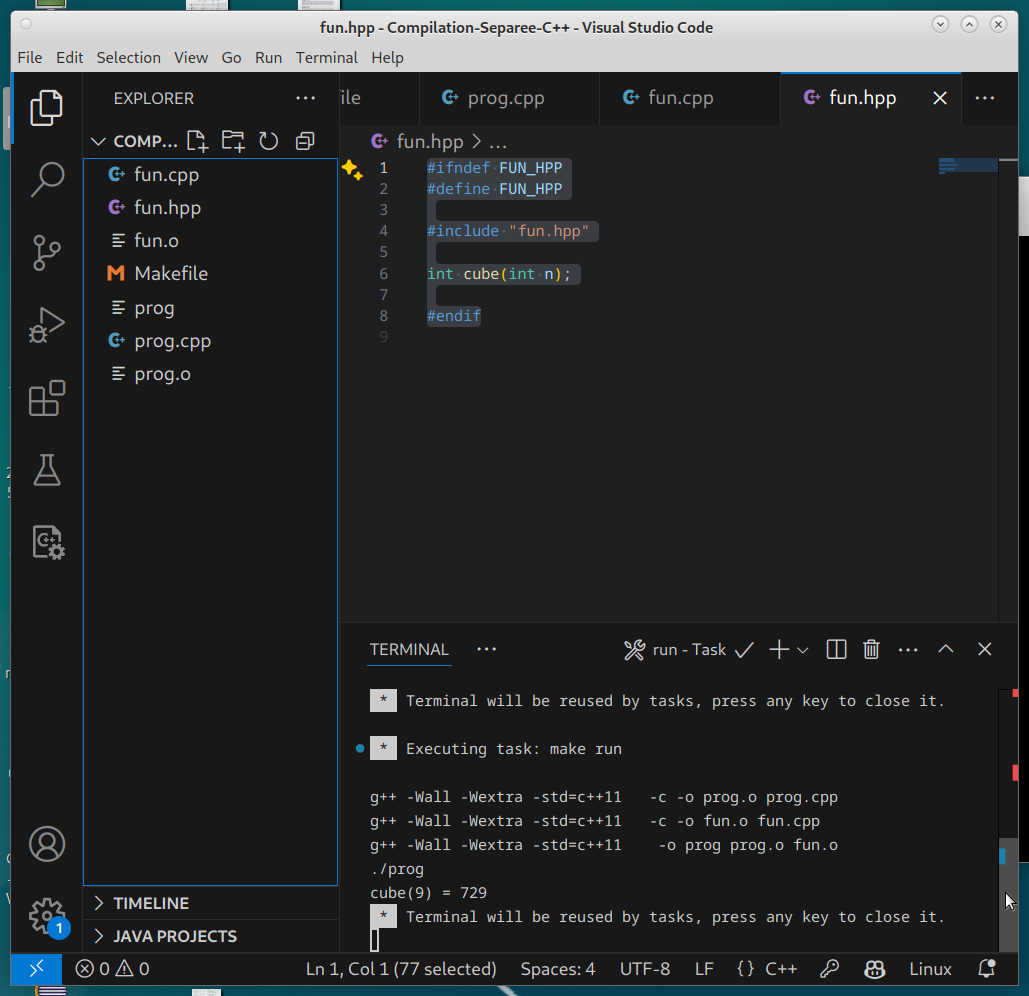
Task: Change end of line sequence LF
Action: point(704,968)
